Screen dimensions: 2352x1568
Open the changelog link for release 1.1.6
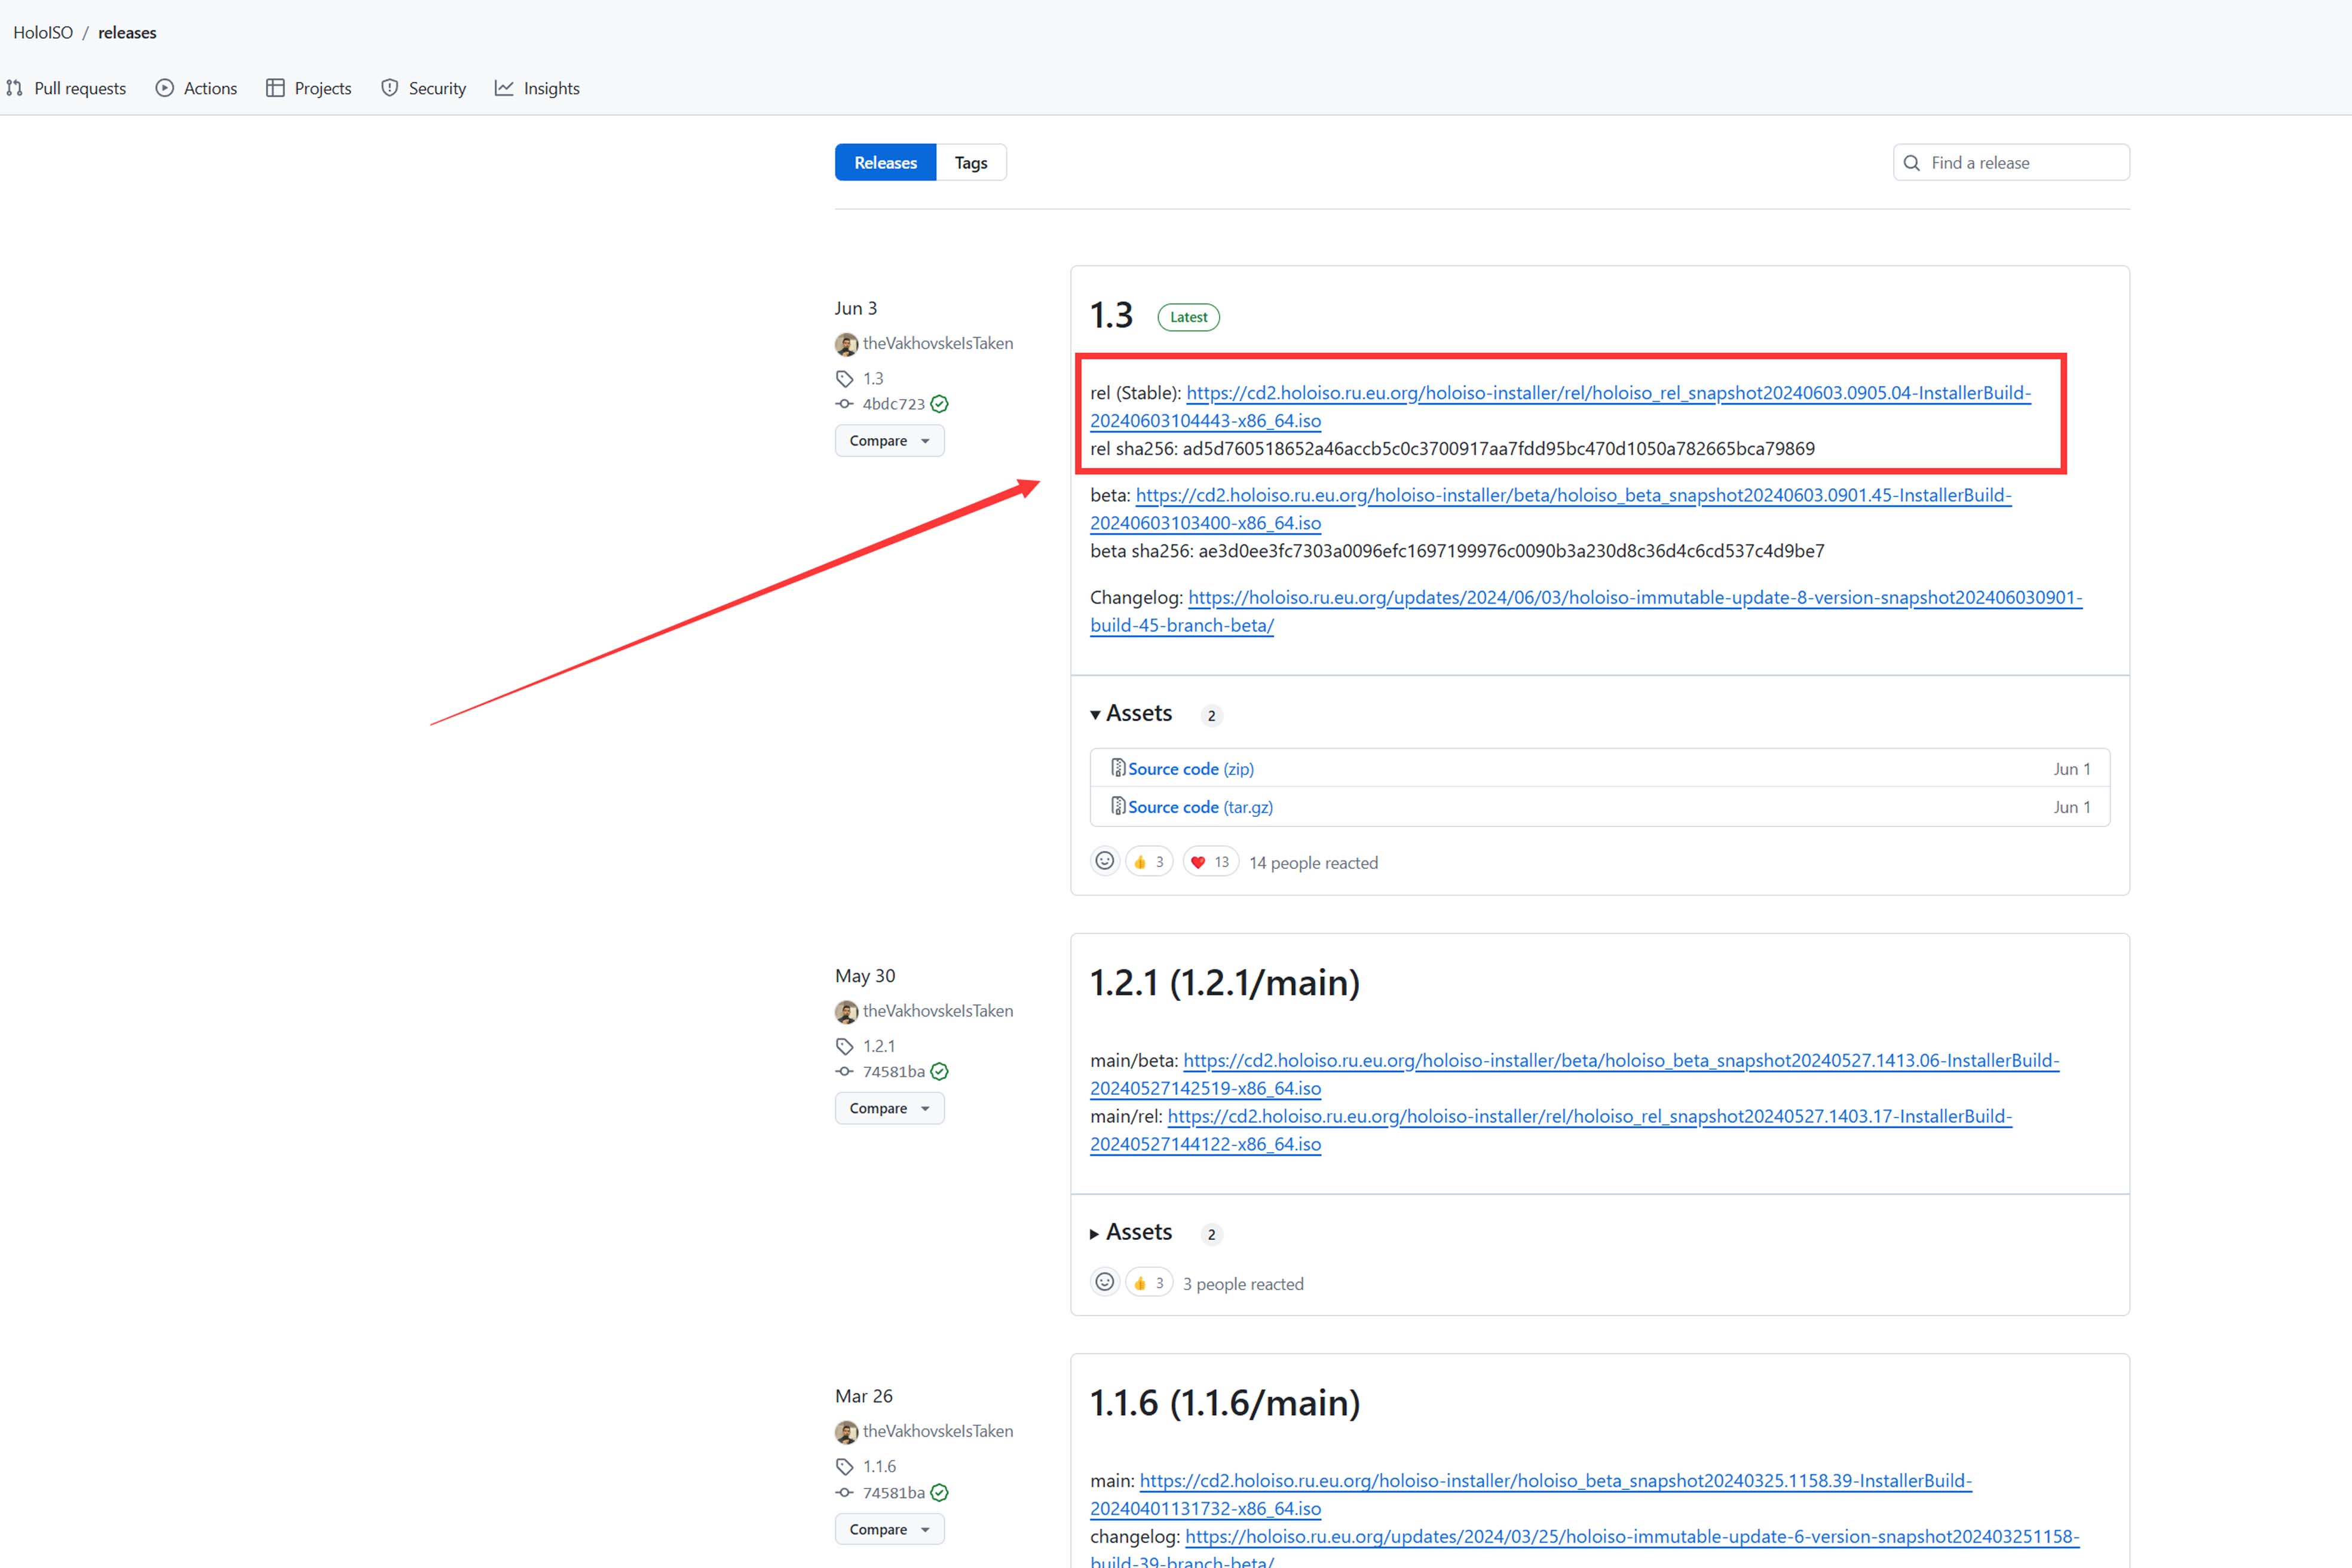click(1585, 1548)
